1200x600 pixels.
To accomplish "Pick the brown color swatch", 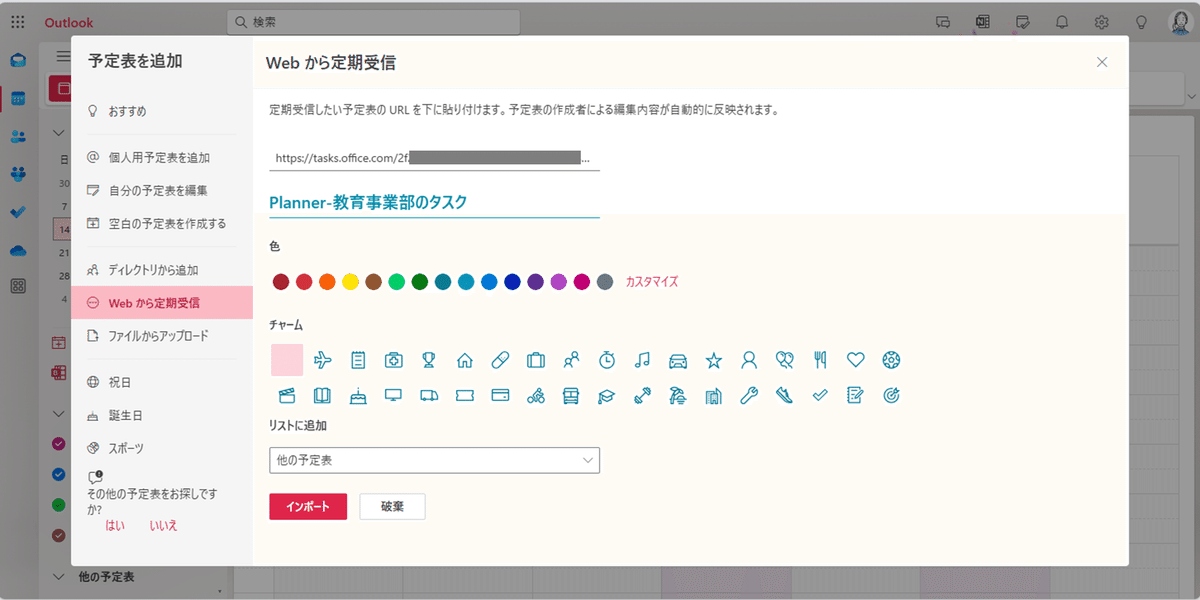I will click(x=373, y=282).
